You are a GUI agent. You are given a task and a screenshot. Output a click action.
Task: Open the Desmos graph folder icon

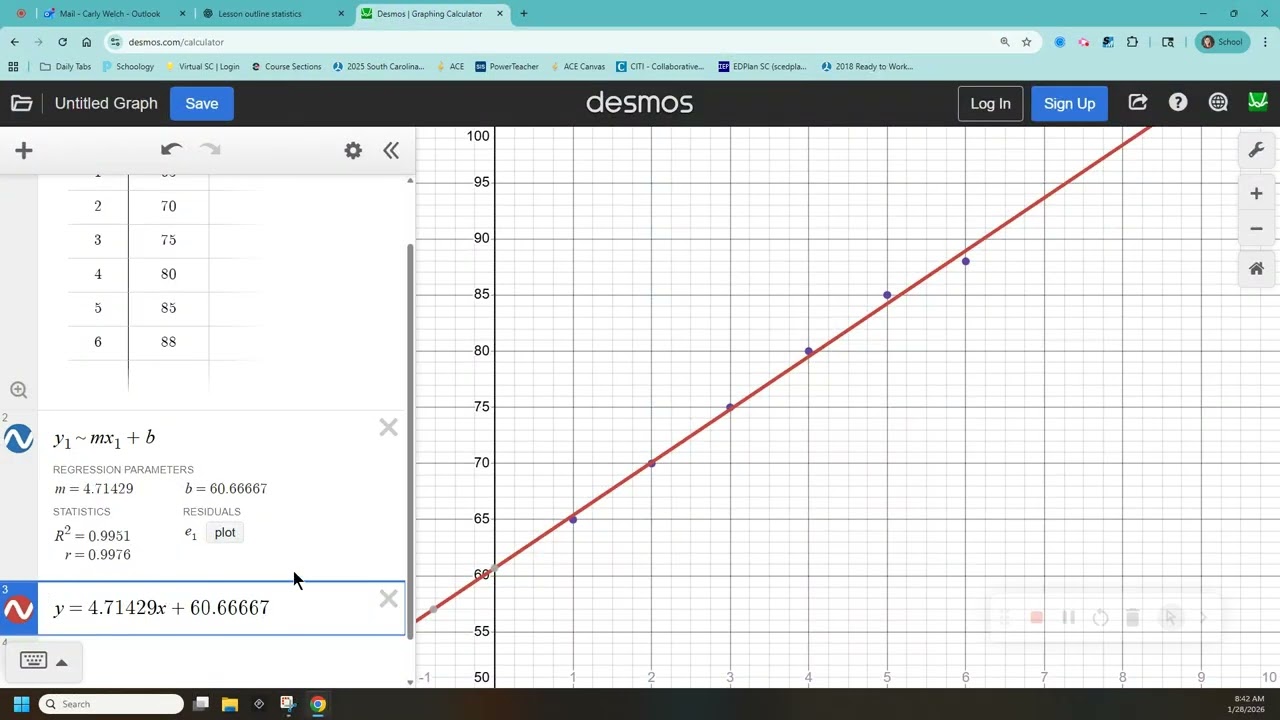coord(22,103)
